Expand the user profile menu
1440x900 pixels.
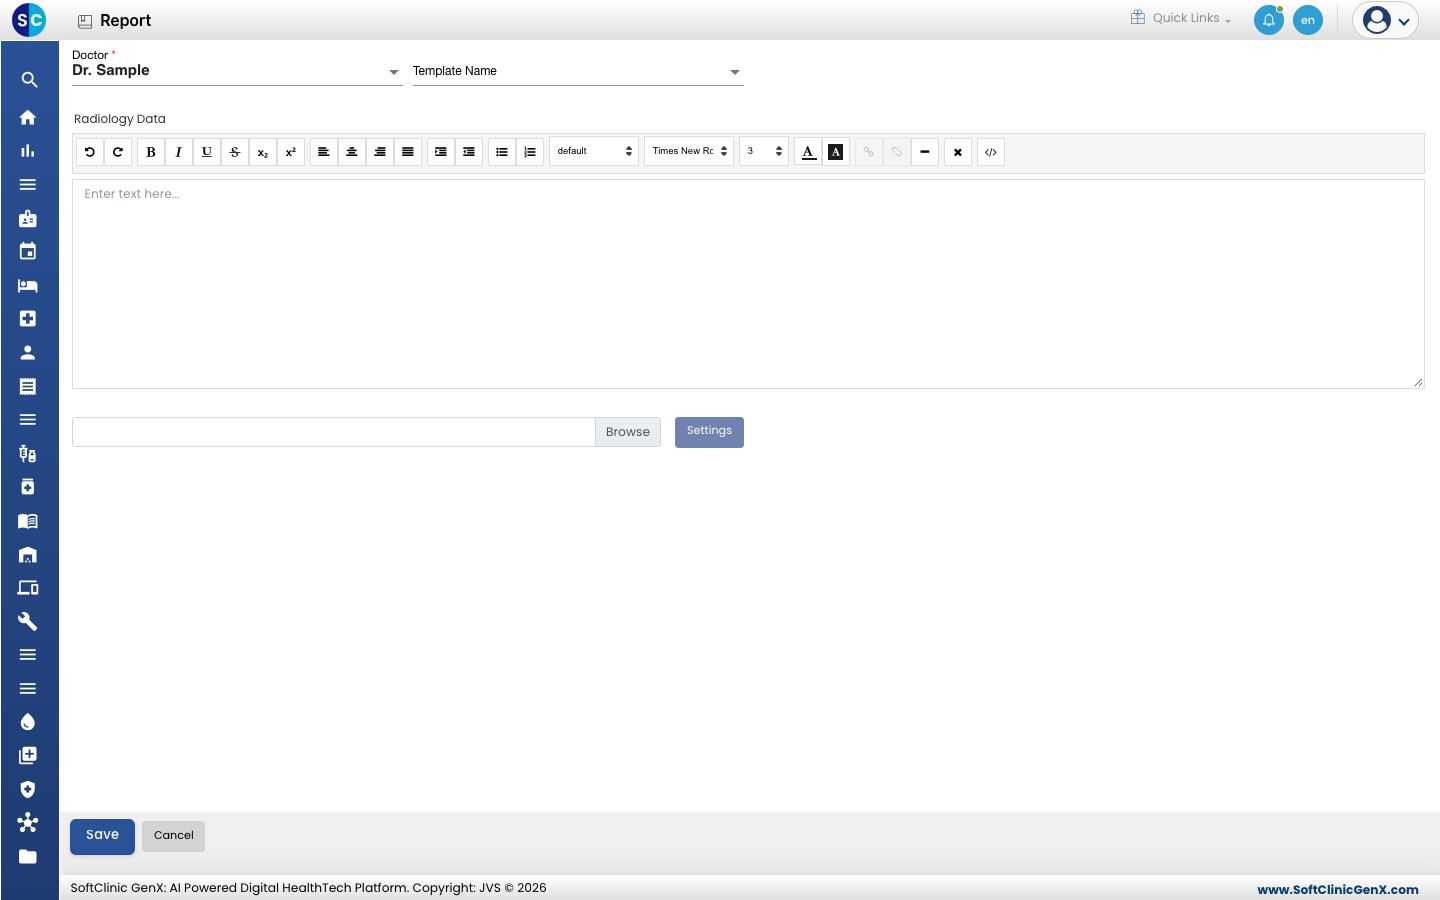click(x=1386, y=20)
